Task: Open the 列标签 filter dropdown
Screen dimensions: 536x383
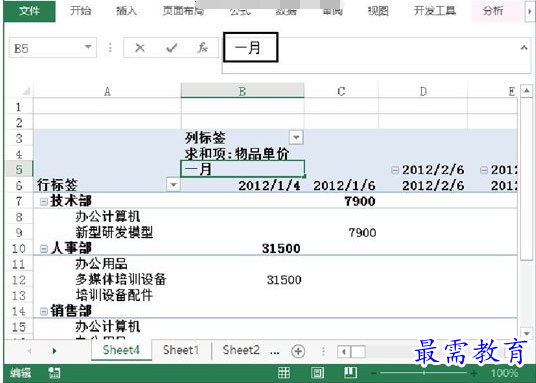Action: pos(296,137)
